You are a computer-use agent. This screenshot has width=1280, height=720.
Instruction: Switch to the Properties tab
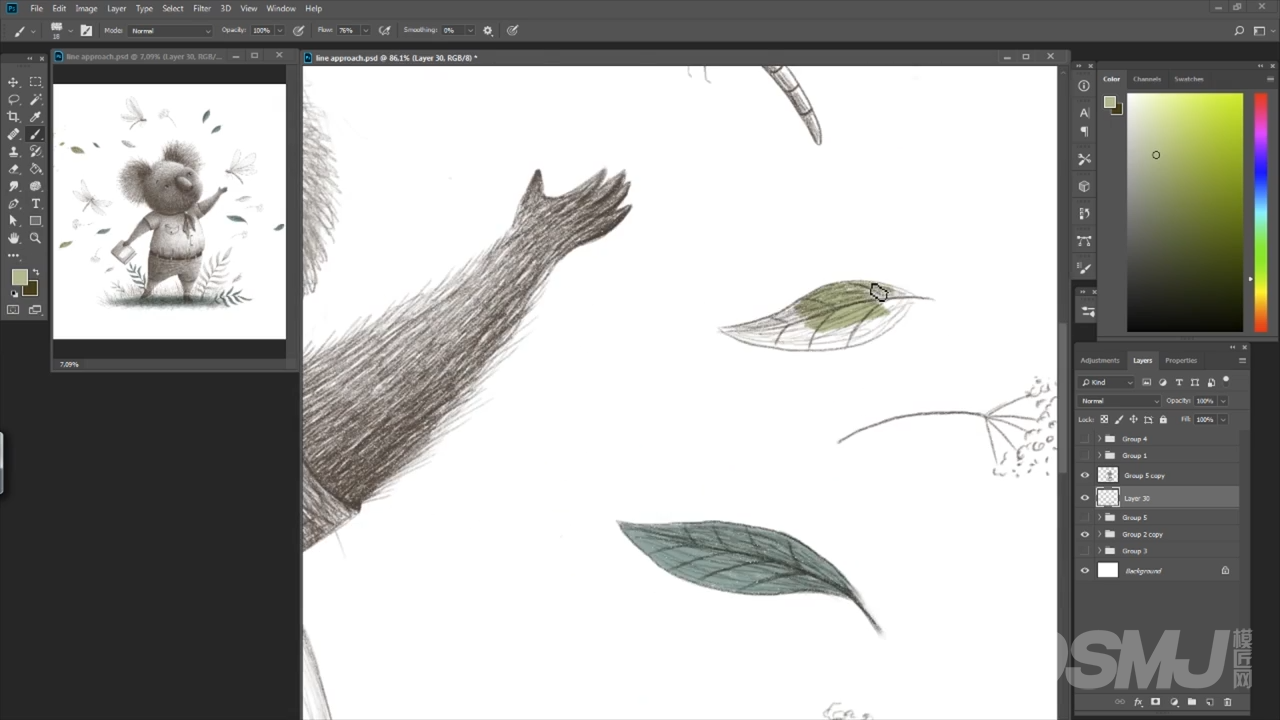point(1181,360)
